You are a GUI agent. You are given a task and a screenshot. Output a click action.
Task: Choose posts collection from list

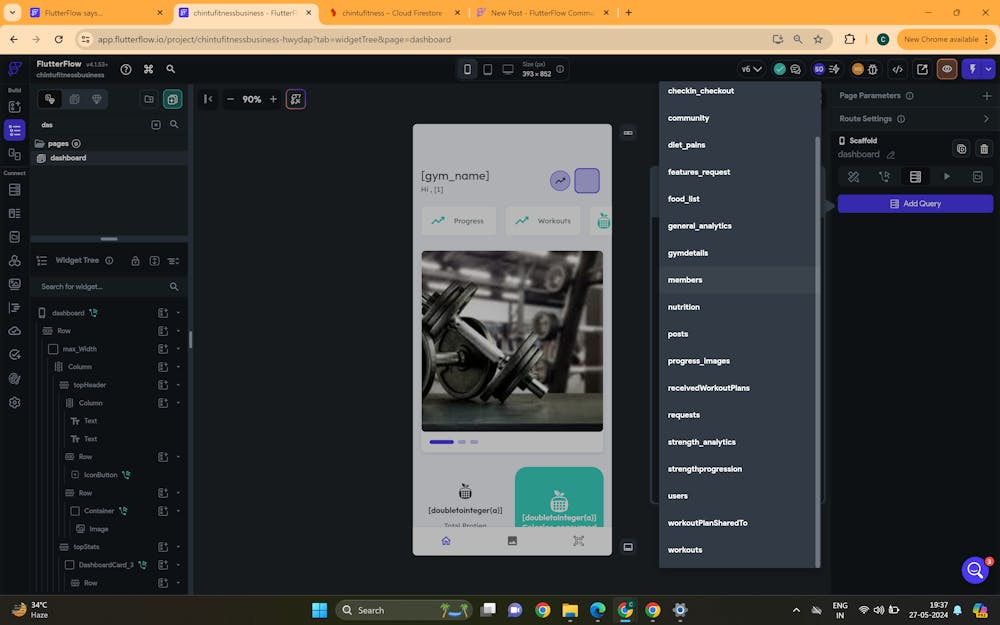click(x=737, y=334)
